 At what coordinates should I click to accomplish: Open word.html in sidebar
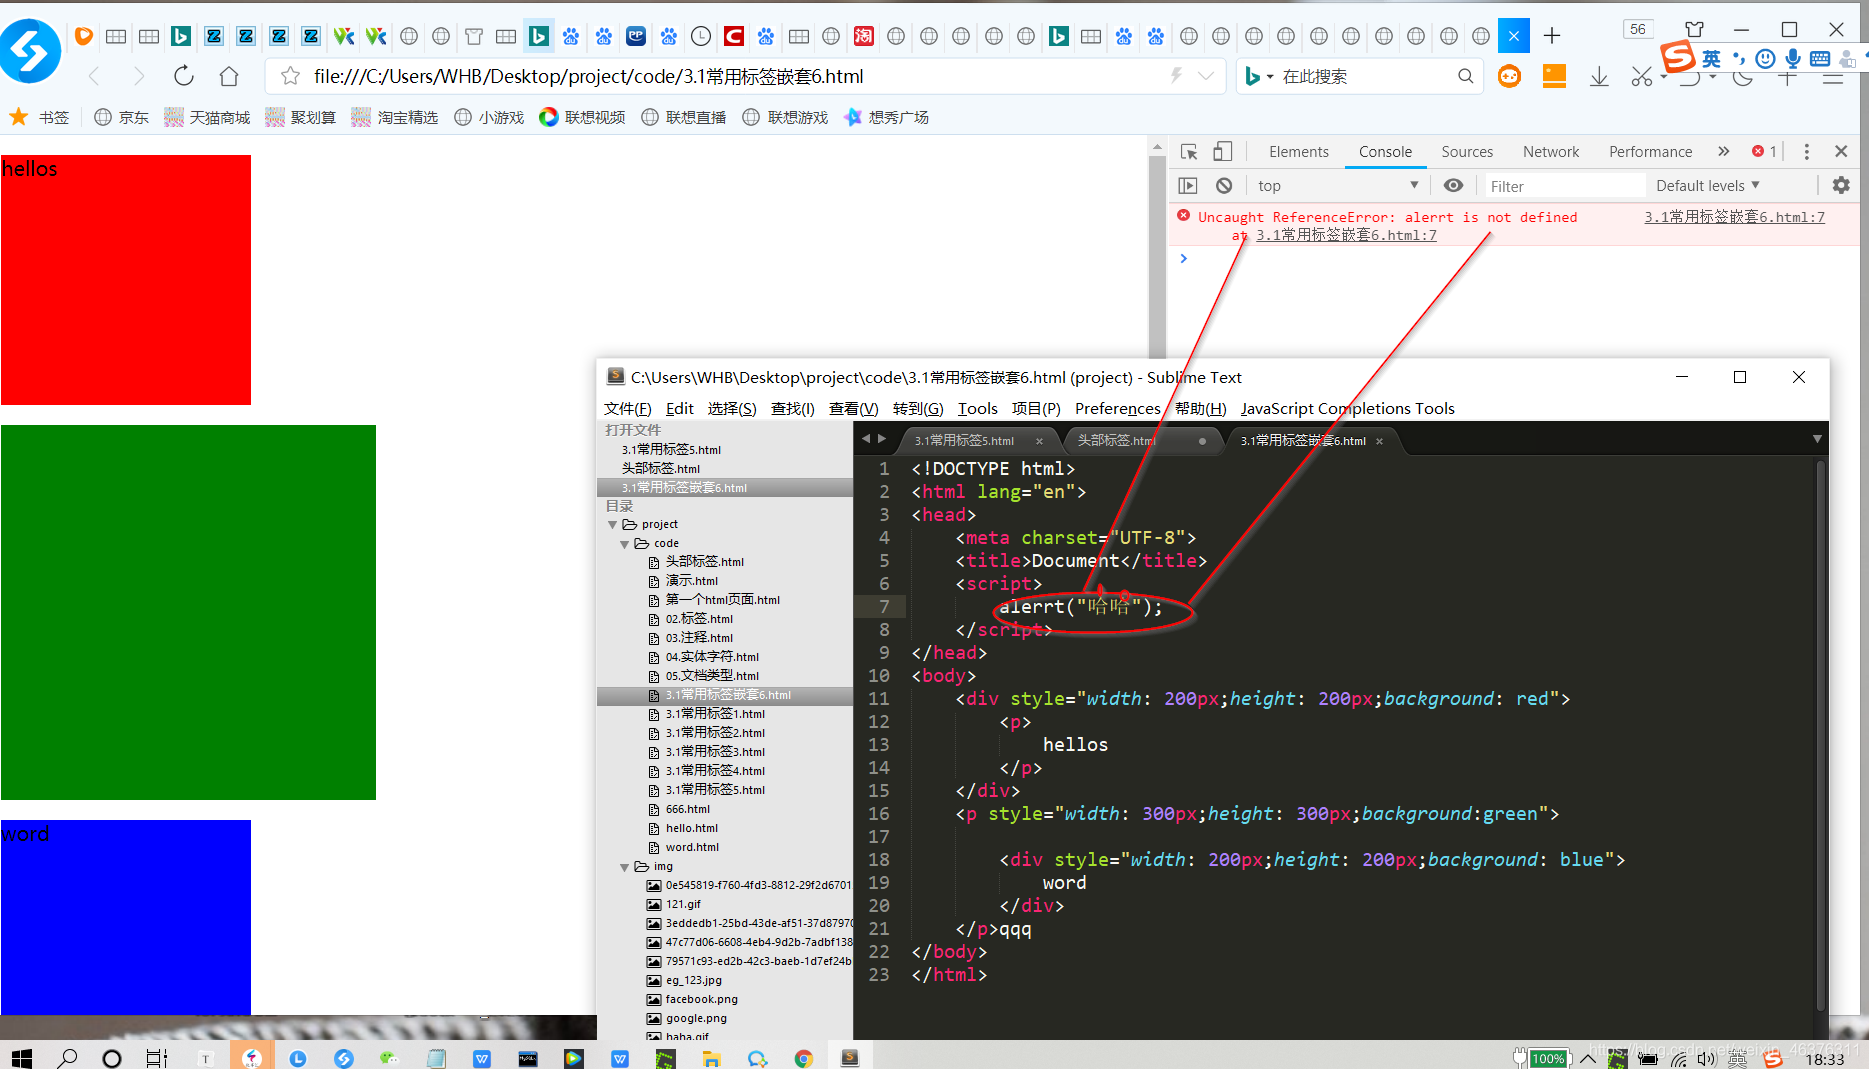coord(692,847)
